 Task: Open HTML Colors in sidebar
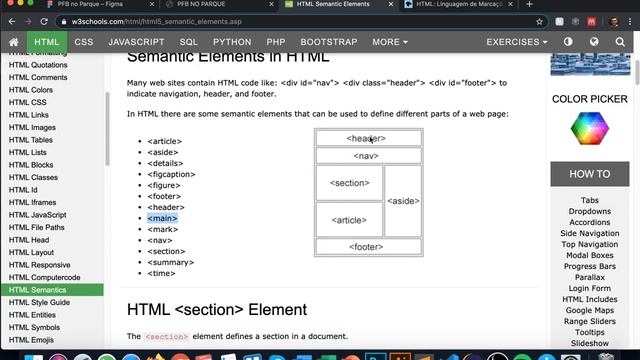click(x=31, y=90)
